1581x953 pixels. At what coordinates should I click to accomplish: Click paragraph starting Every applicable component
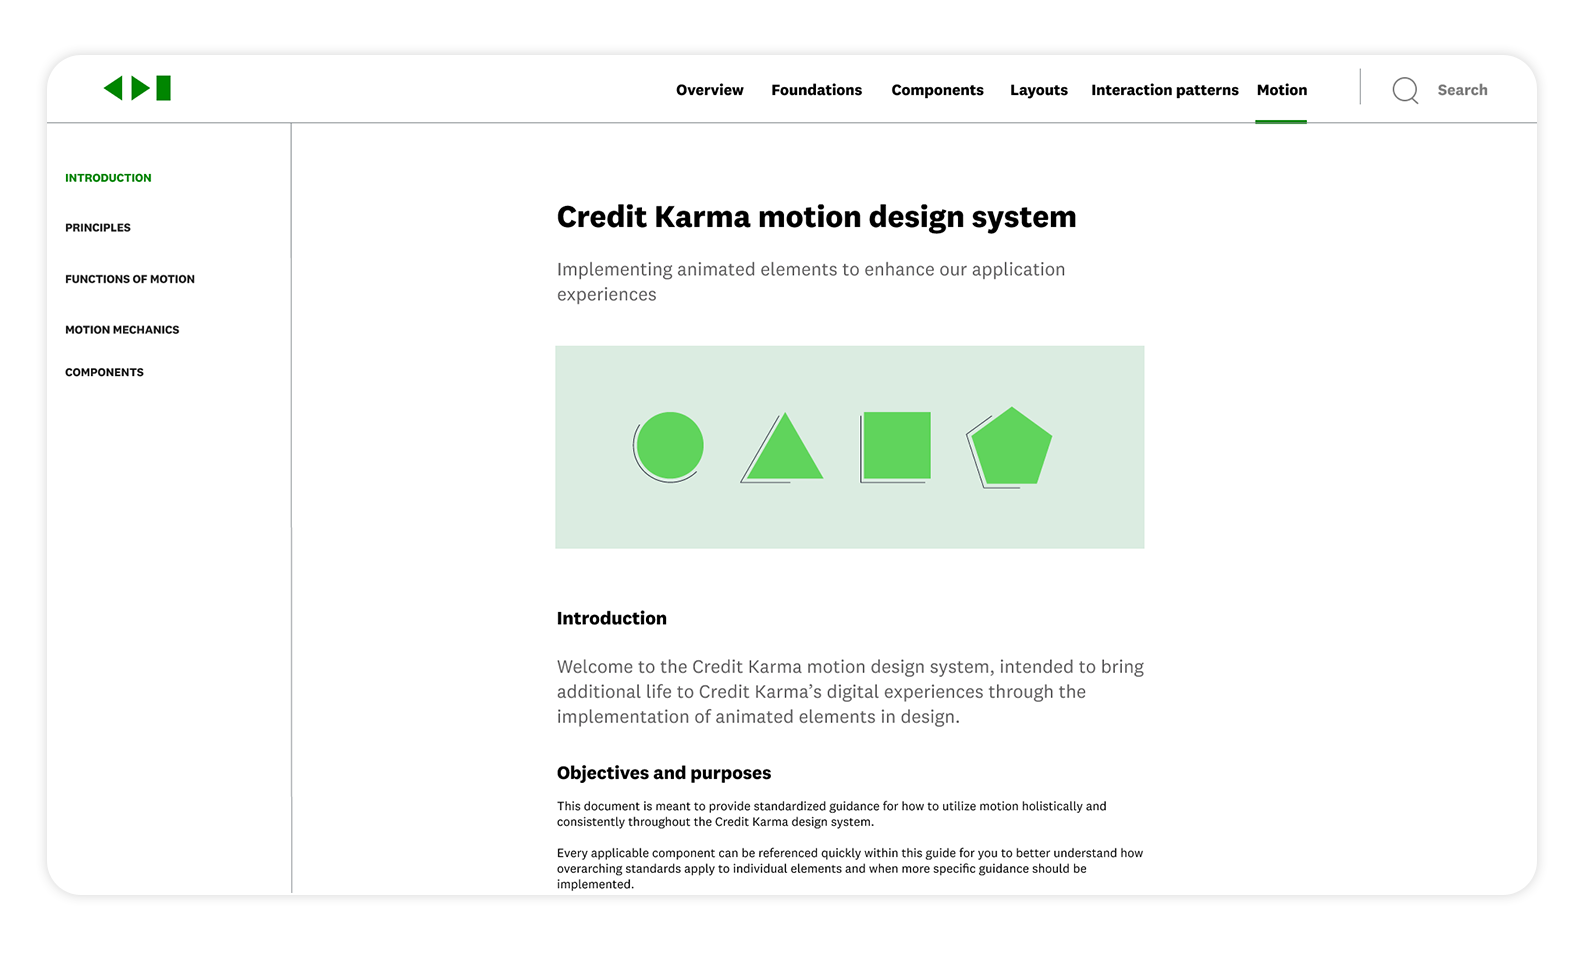tap(849, 868)
